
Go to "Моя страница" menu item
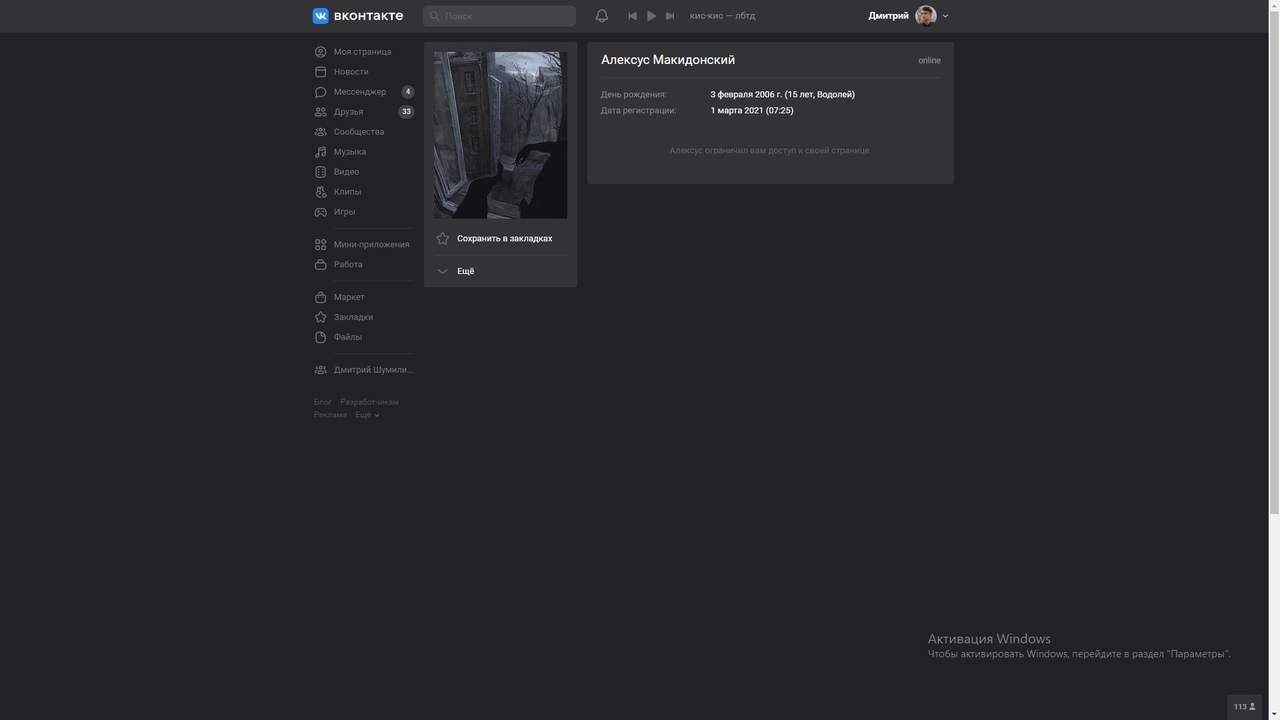362,52
